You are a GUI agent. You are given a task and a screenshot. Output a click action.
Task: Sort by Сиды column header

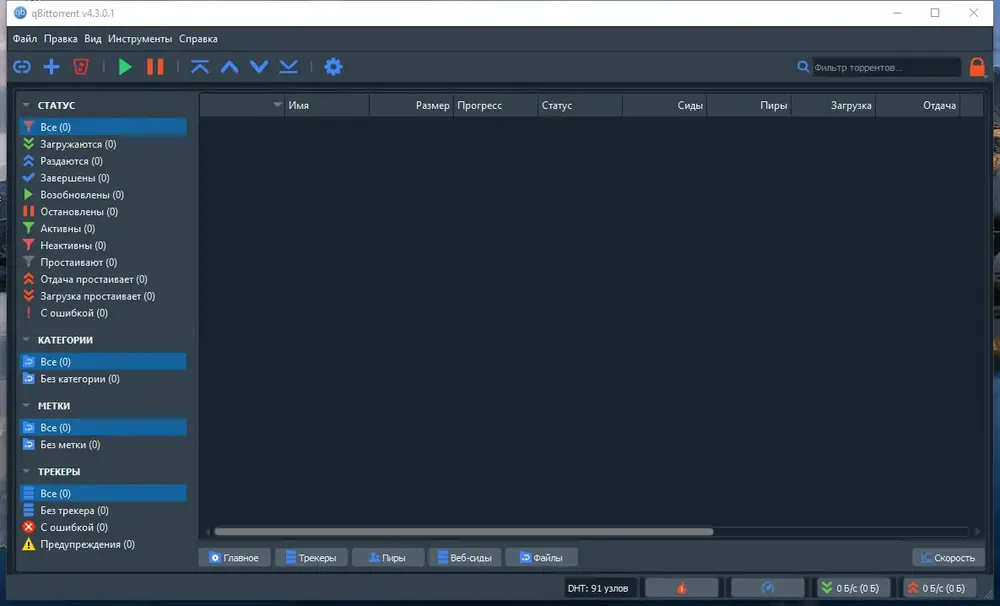(664, 105)
